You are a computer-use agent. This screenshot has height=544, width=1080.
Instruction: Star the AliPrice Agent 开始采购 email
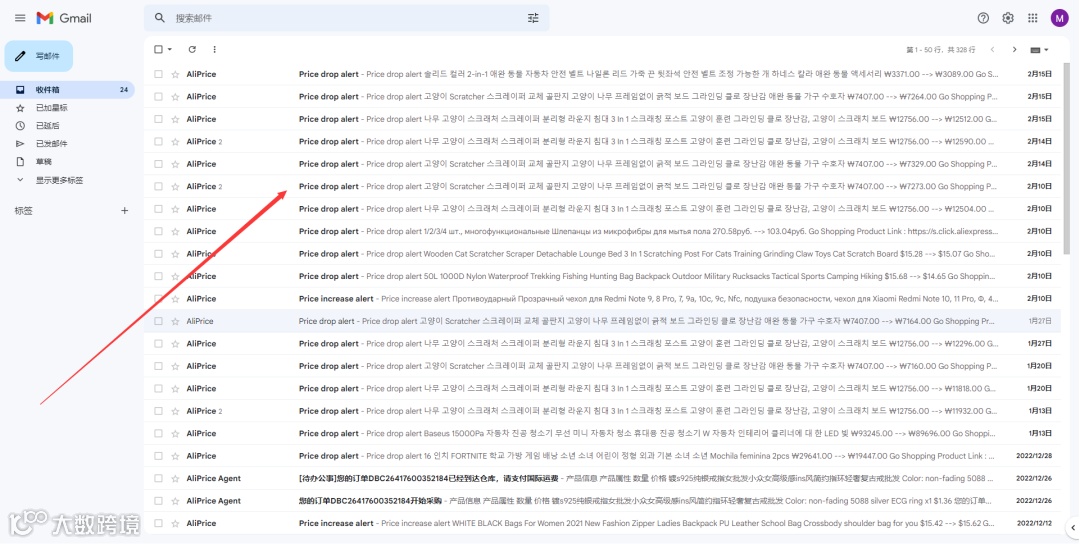(175, 501)
